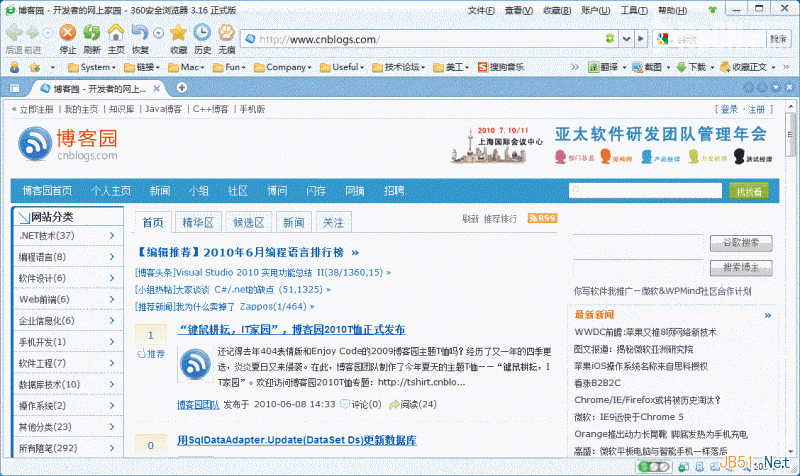
Task: Click the 搜索博主 button
Action: tap(741, 267)
